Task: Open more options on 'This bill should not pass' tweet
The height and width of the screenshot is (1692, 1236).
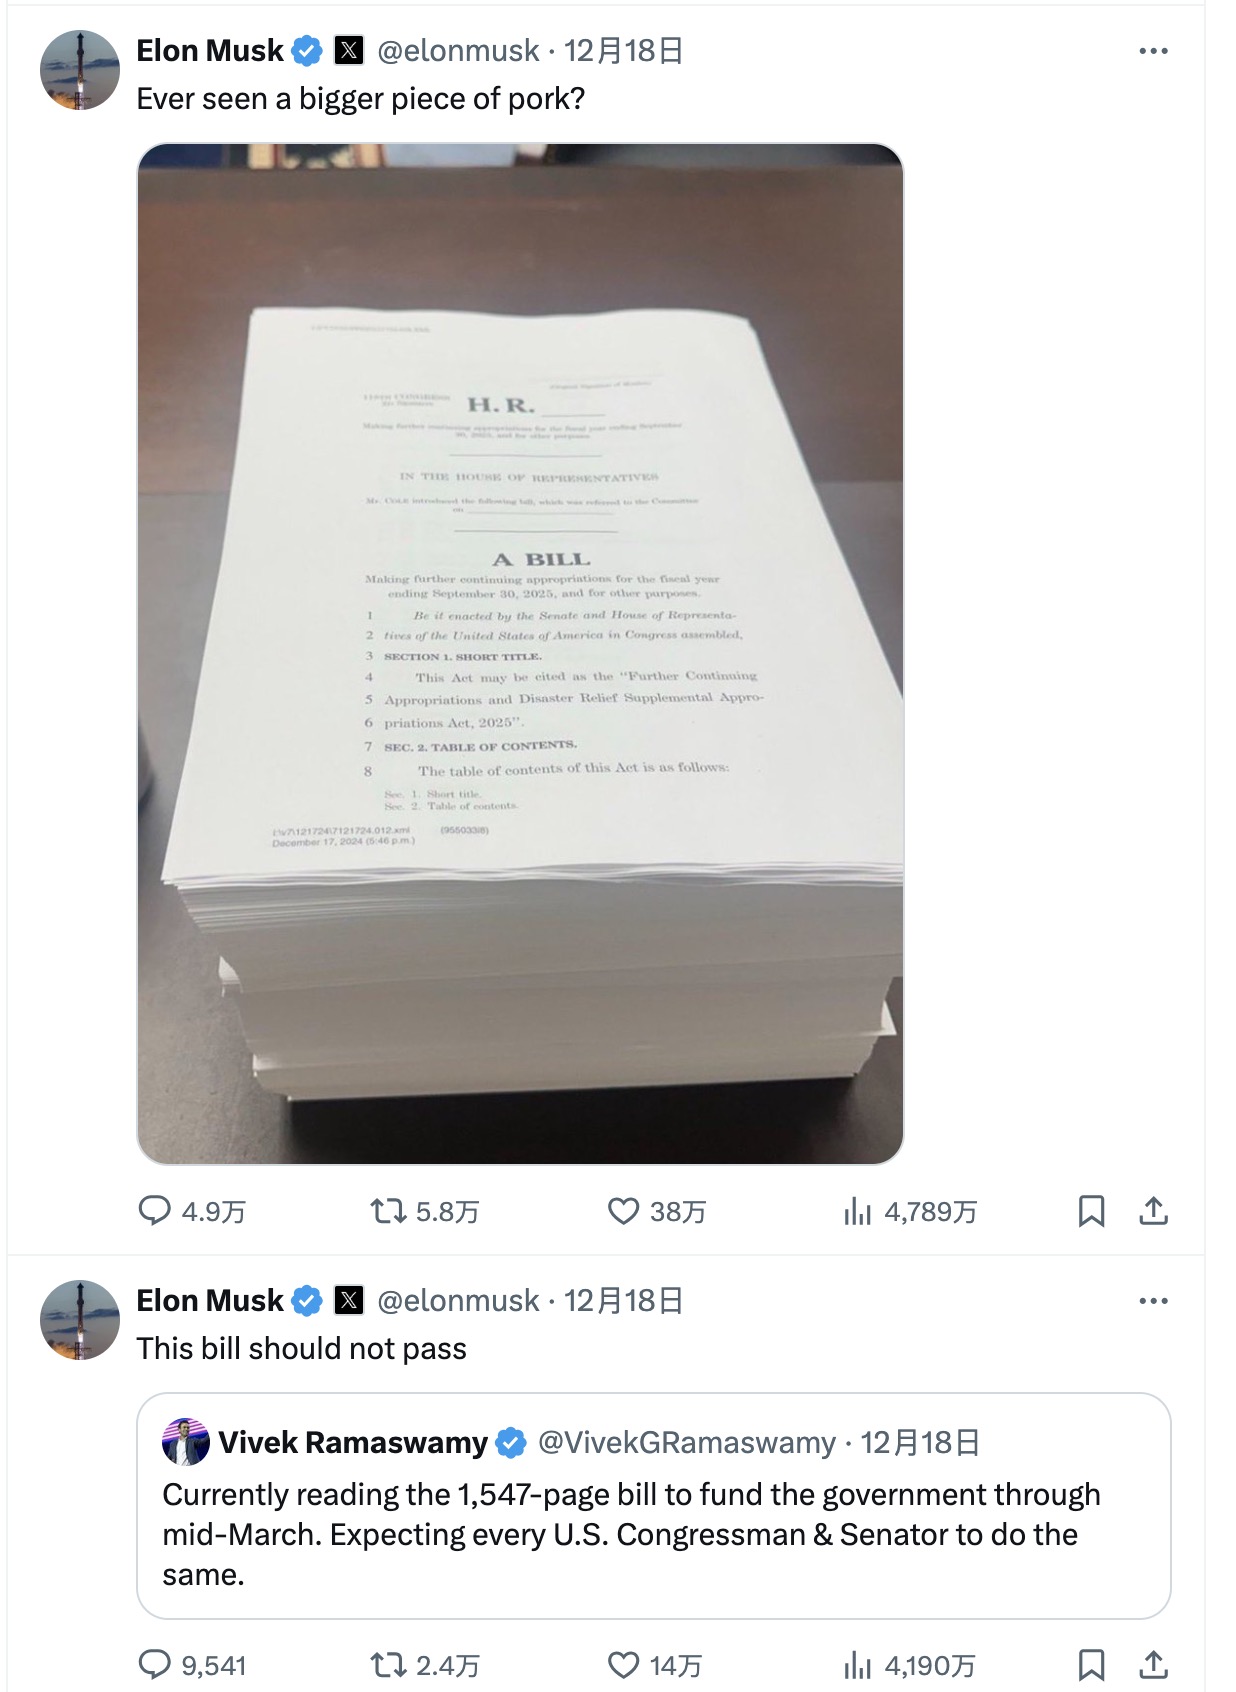Action: [1153, 1301]
